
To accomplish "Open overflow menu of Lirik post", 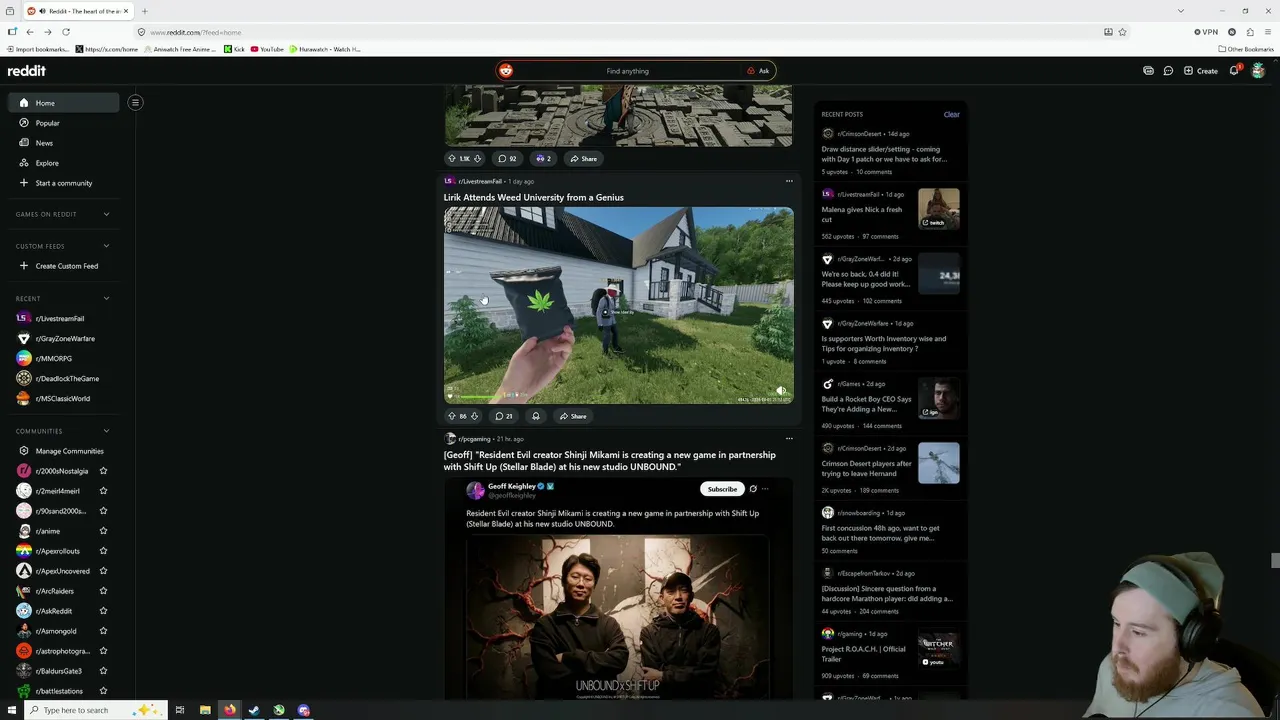I will click(x=789, y=181).
